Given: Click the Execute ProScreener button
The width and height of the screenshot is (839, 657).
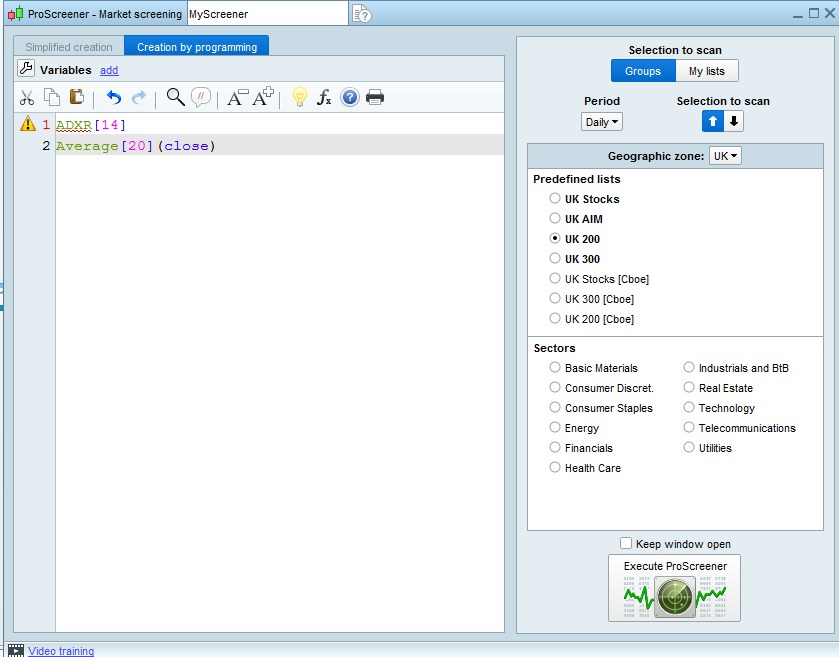Looking at the screenshot, I should click(674, 588).
